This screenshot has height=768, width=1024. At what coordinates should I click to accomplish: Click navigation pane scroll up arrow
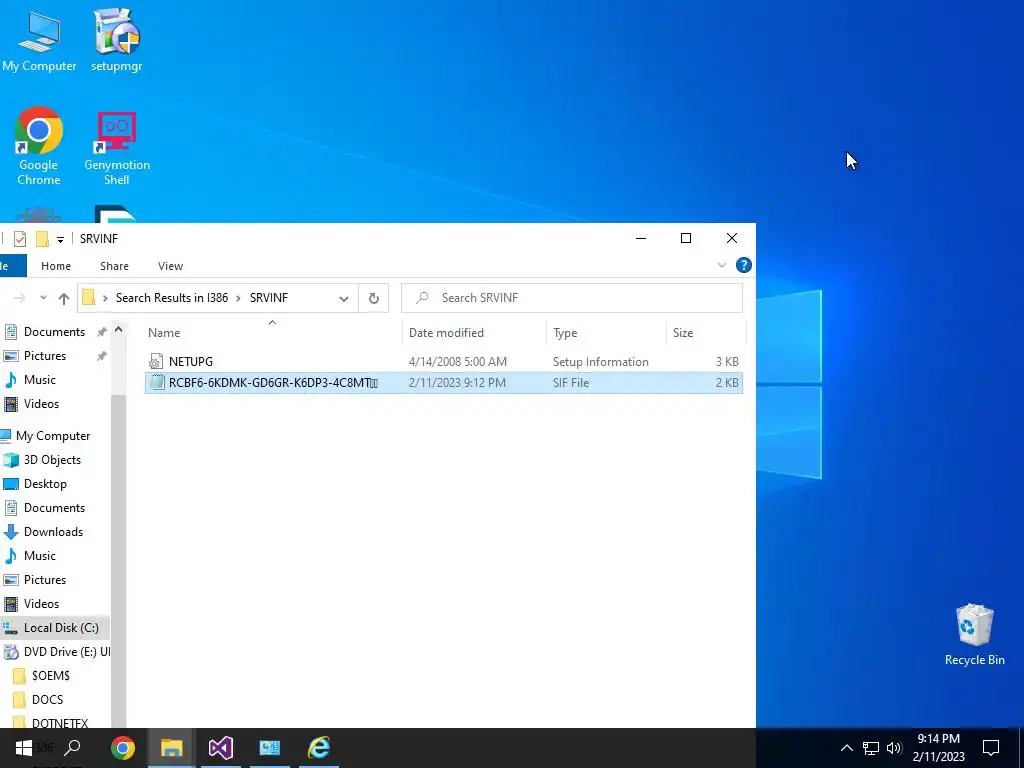coord(118,330)
